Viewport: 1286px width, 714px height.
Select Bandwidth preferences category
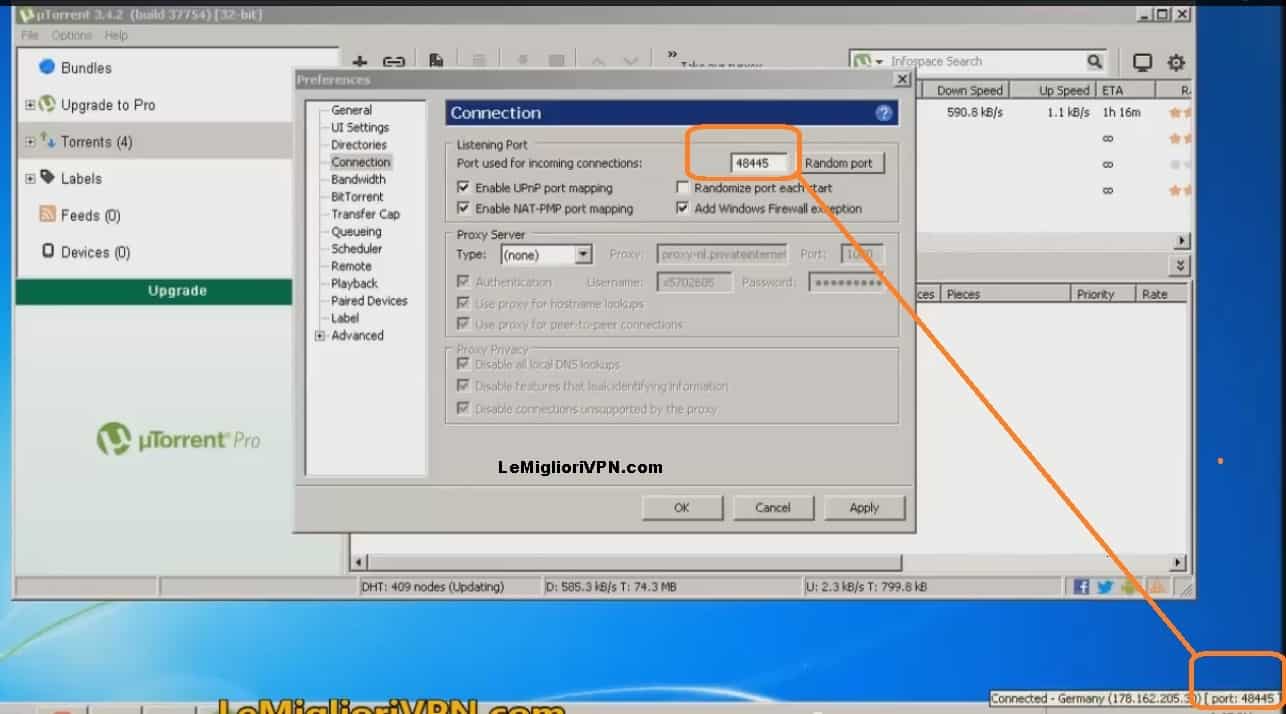(358, 179)
